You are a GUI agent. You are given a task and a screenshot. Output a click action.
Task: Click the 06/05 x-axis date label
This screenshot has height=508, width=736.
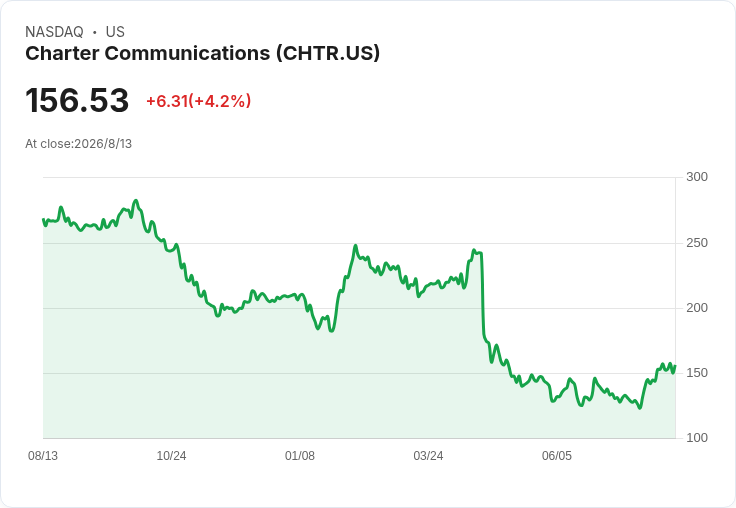tap(557, 455)
